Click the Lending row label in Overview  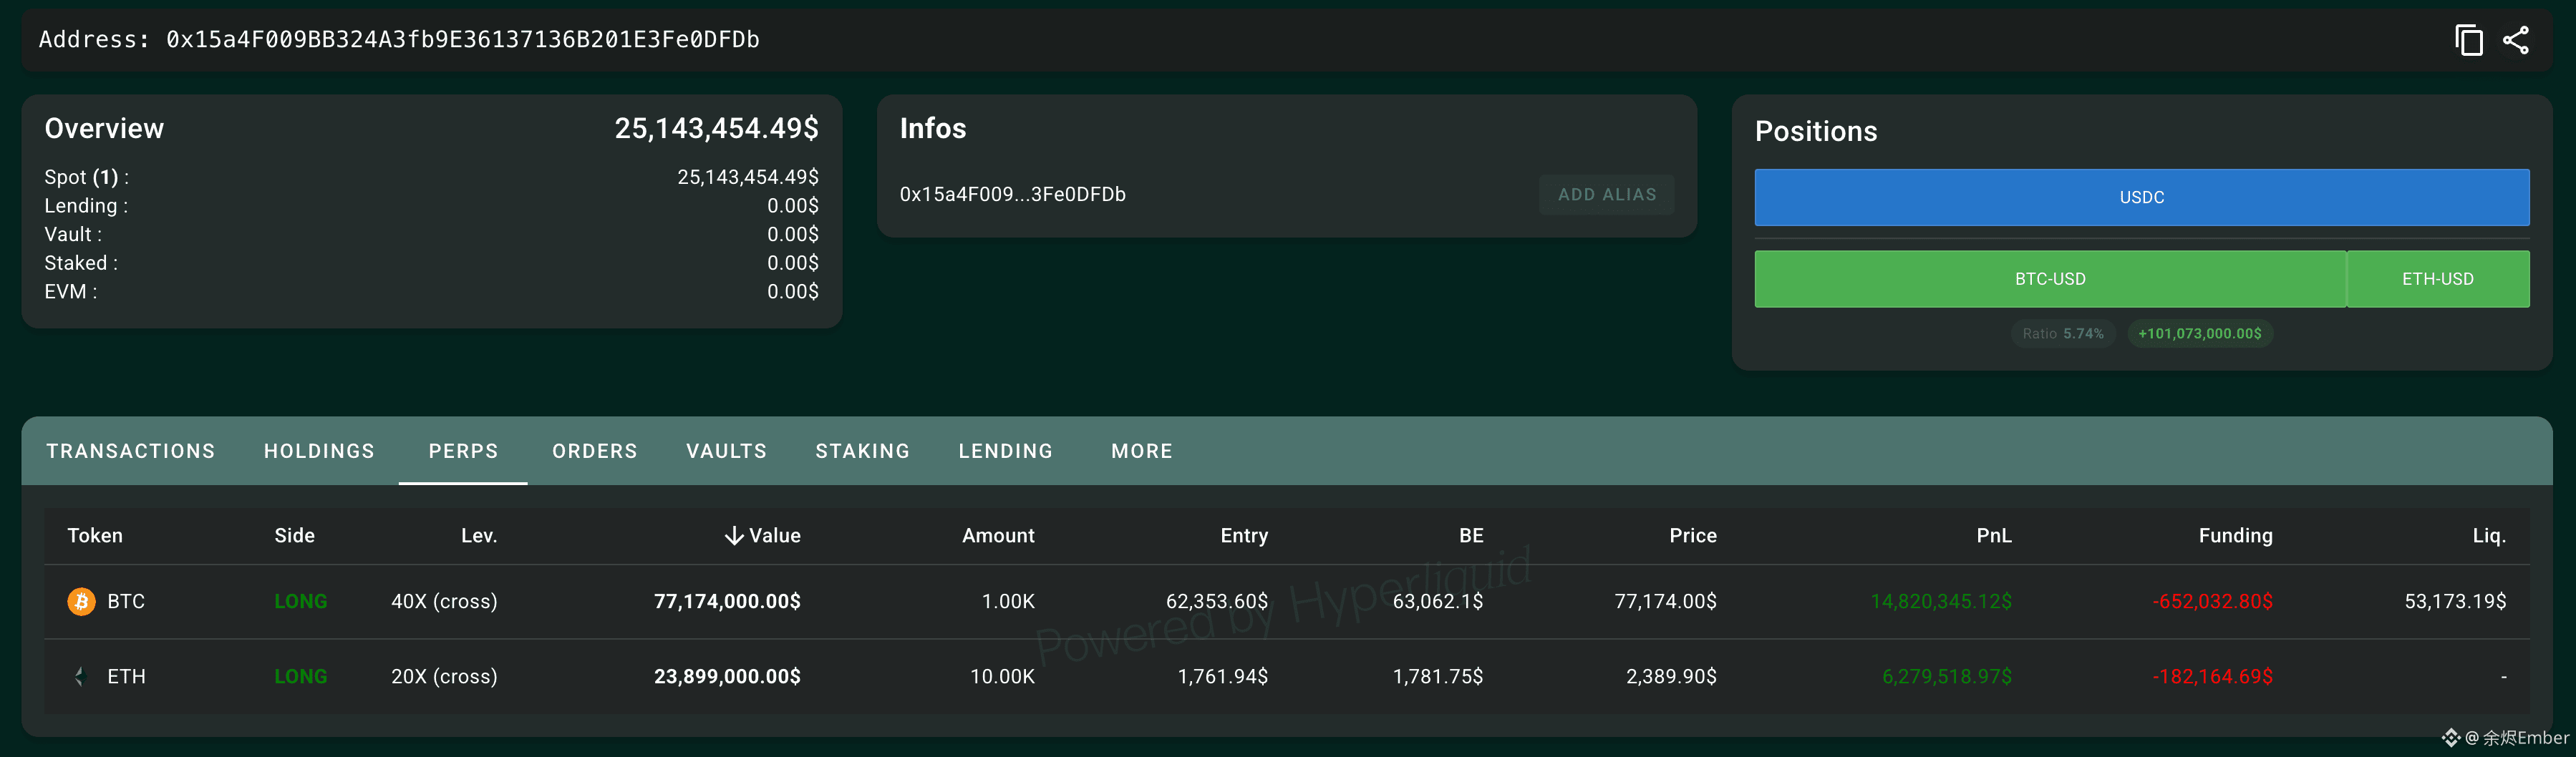coord(86,206)
